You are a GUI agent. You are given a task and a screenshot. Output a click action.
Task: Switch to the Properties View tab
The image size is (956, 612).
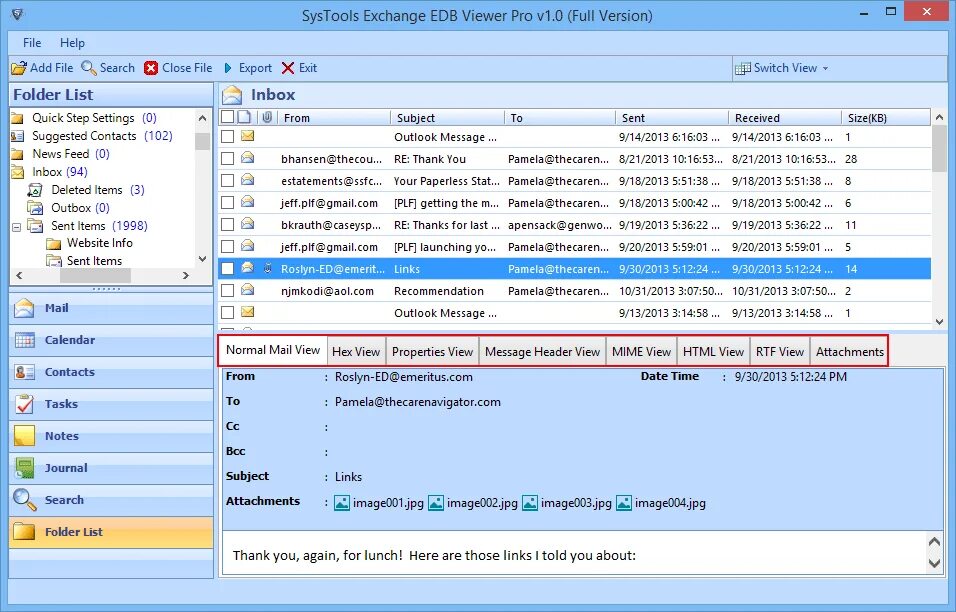pyautogui.click(x=432, y=352)
